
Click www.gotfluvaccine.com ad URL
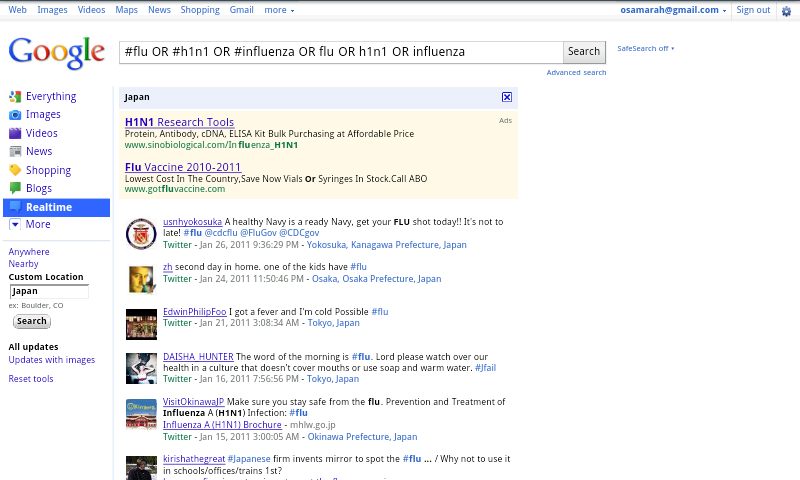pyautogui.click(x=174, y=189)
